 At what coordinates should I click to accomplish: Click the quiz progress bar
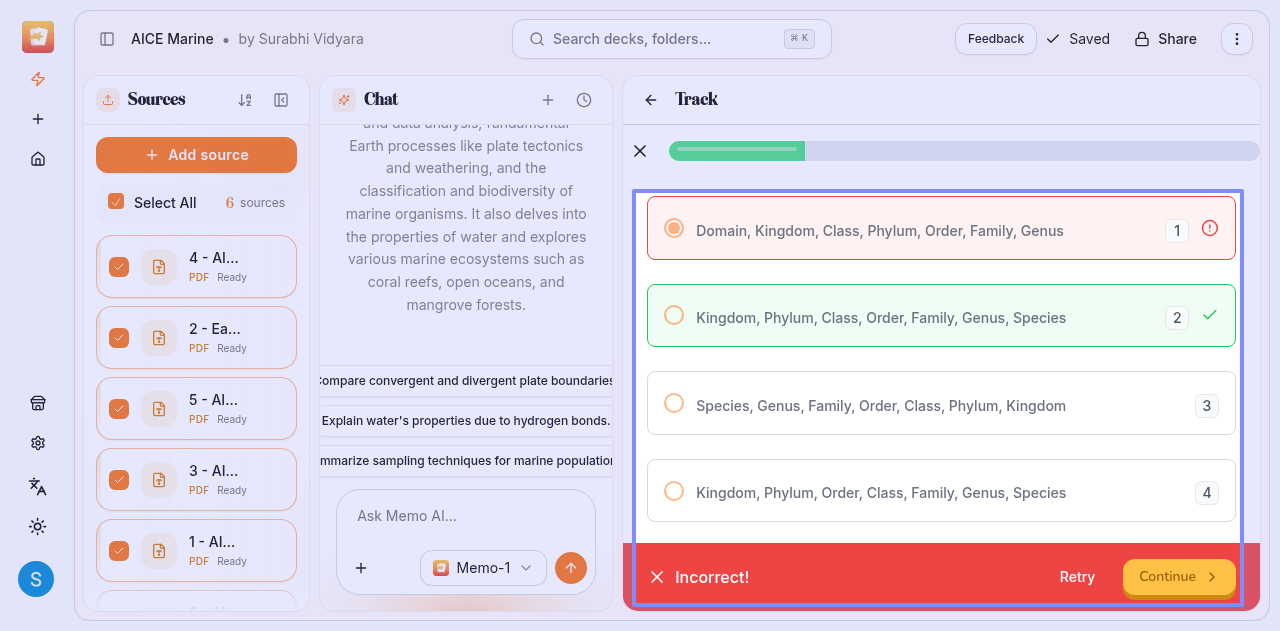coord(963,151)
